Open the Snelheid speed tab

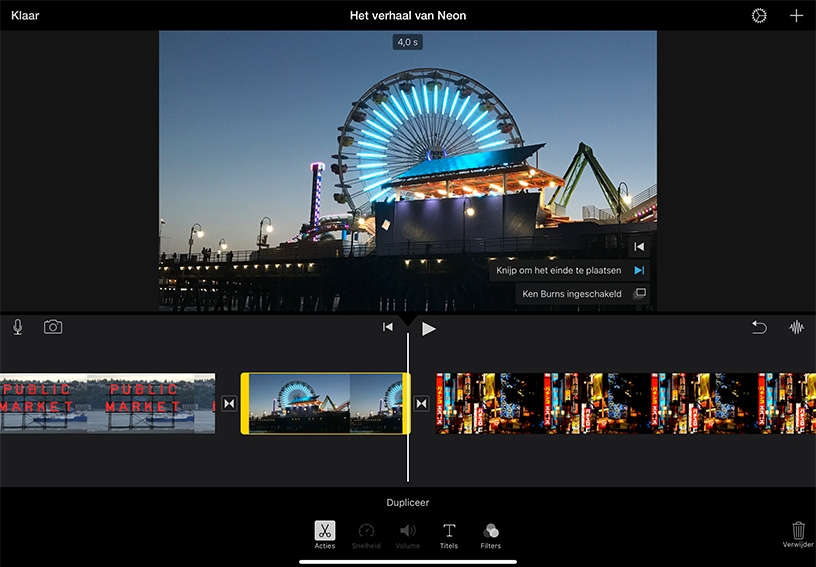pos(366,535)
